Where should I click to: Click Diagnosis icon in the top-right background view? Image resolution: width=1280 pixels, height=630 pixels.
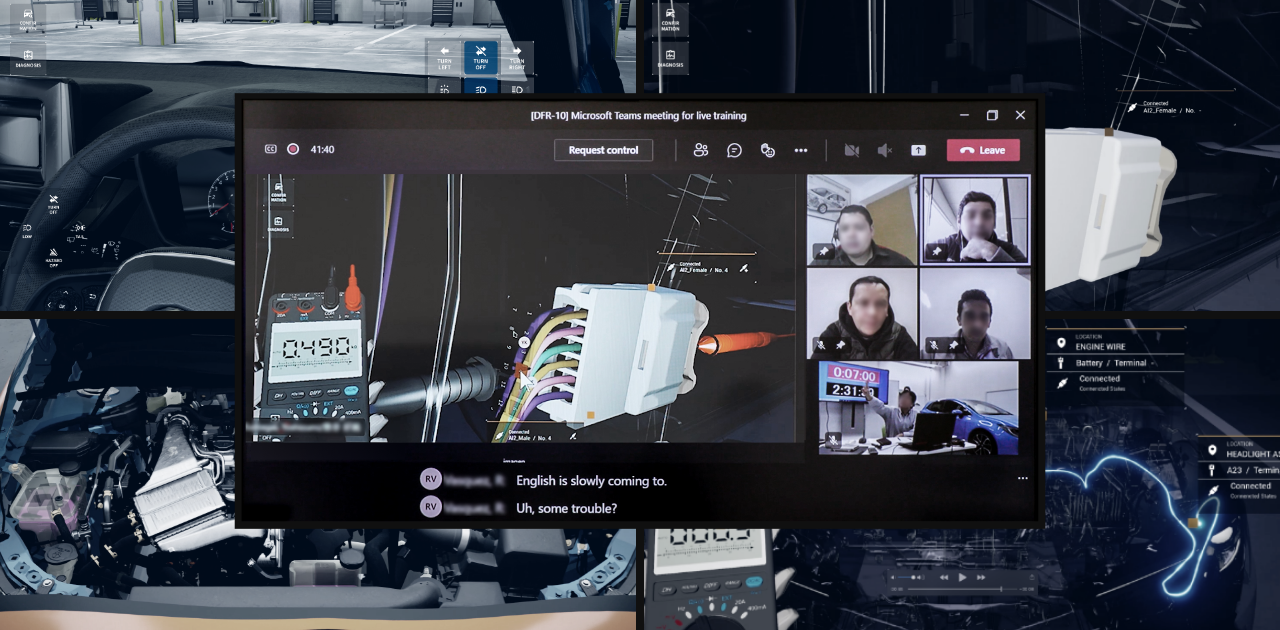(670, 58)
